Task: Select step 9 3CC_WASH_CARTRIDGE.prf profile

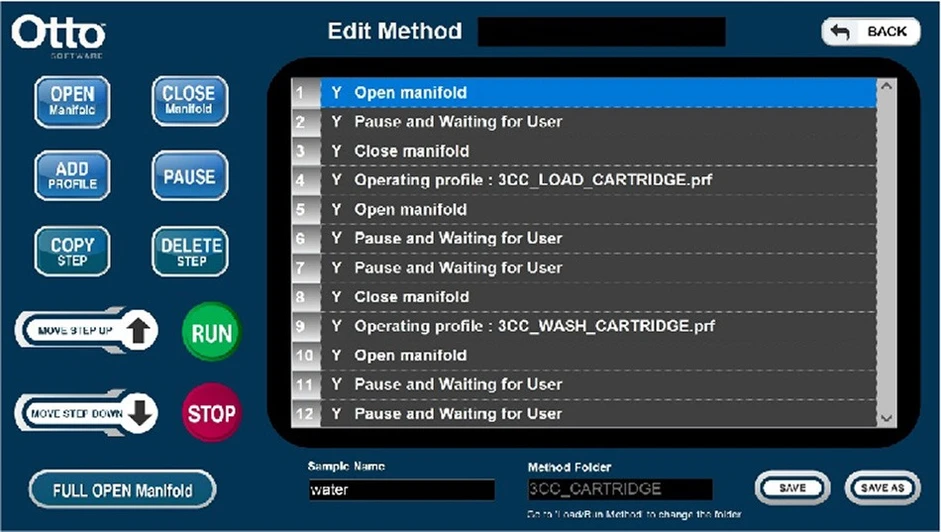Action: point(584,326)
